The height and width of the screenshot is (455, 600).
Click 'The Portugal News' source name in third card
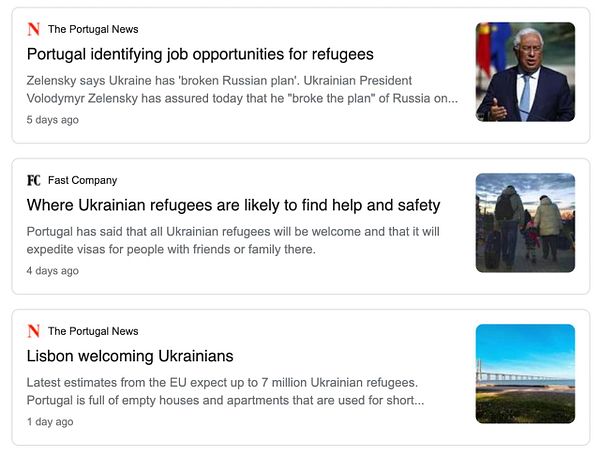pyautogui.click(x=93, y=331)
